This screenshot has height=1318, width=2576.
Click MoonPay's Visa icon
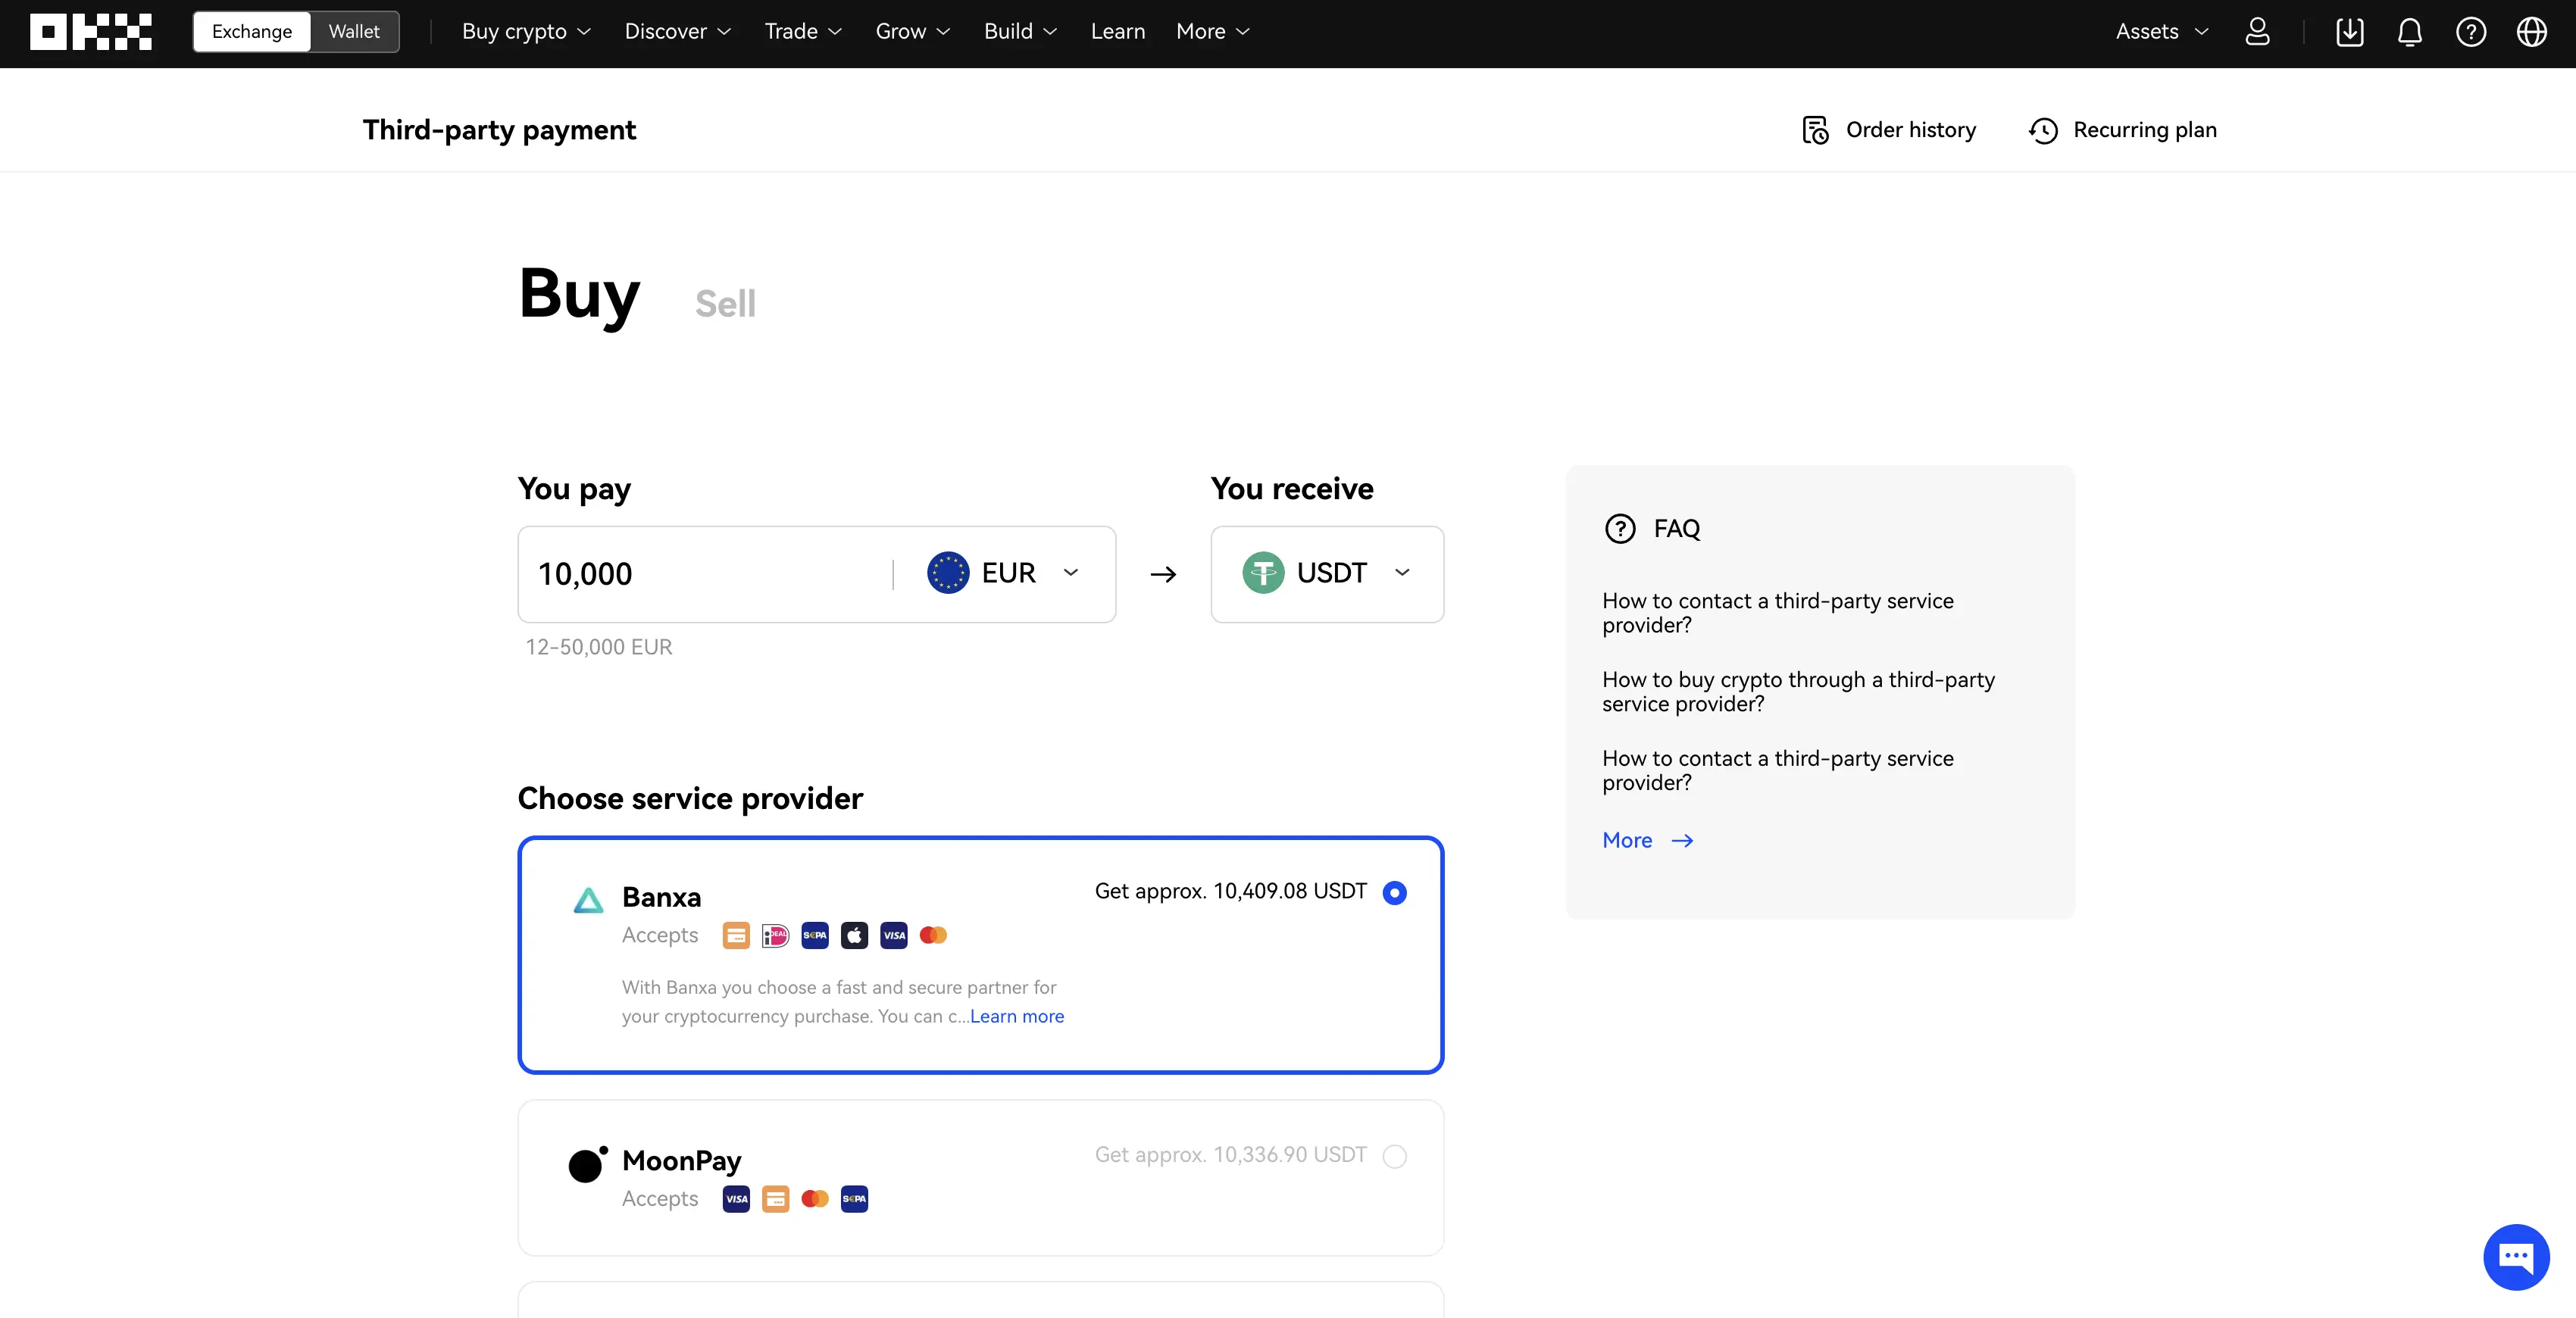pos(736,1199)
